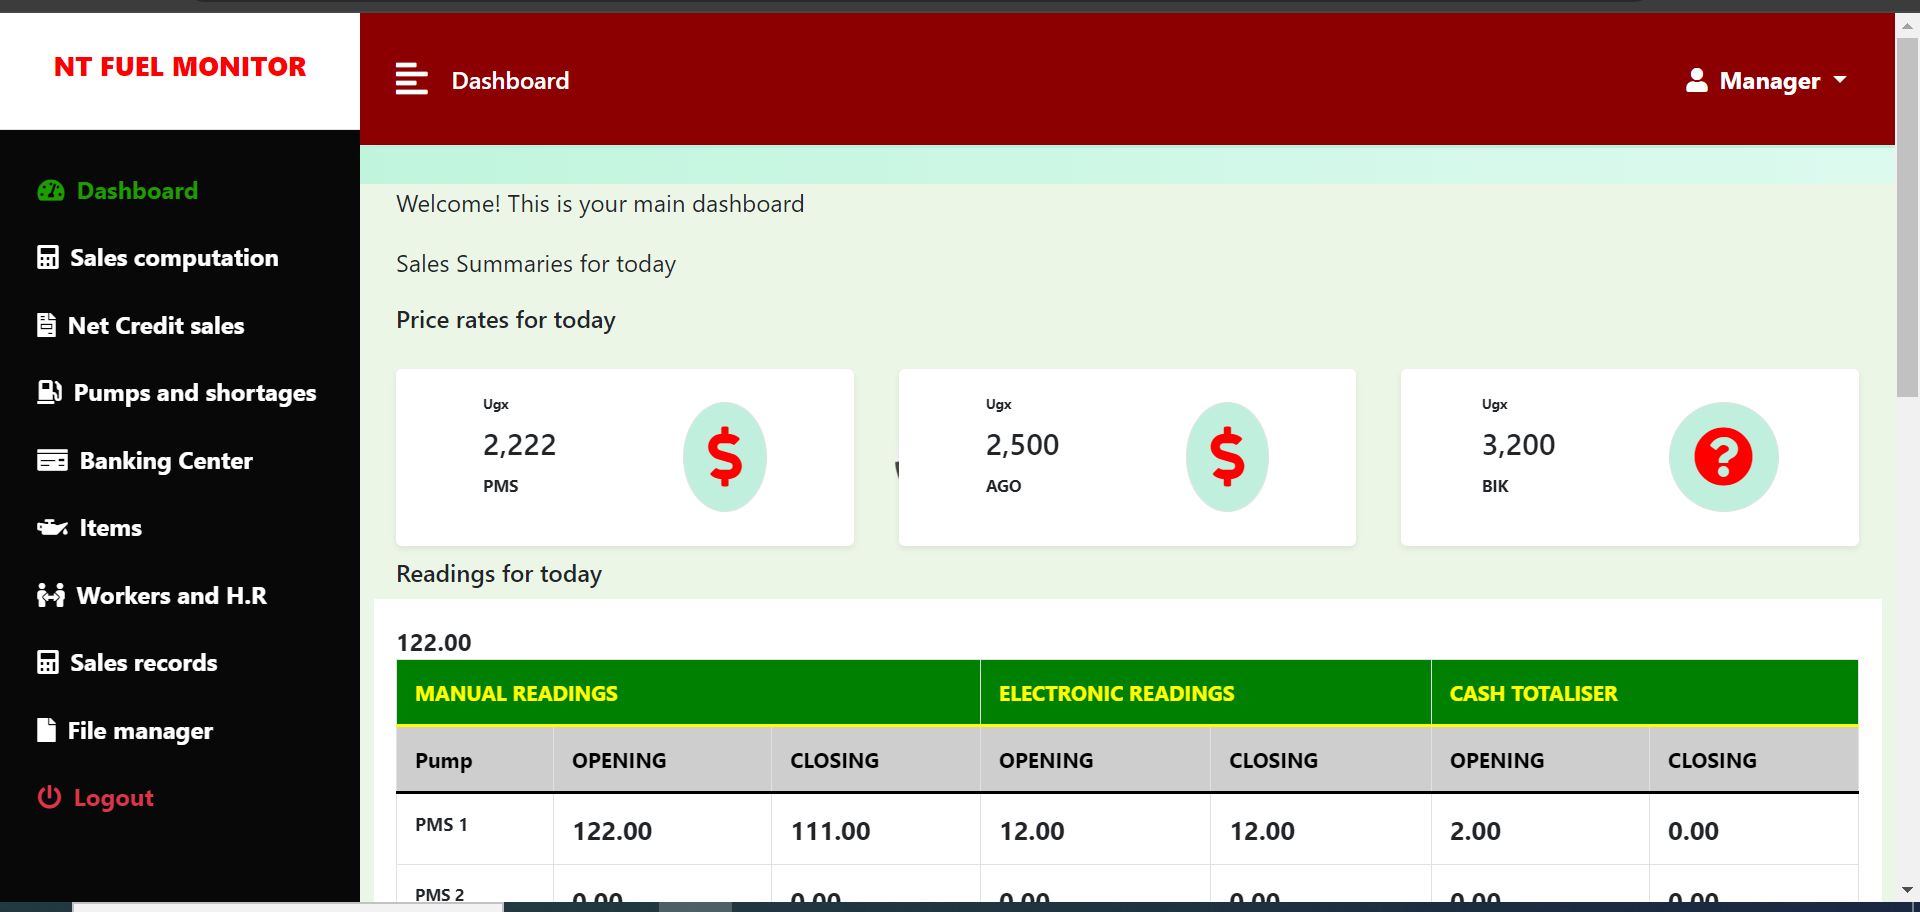Select the PMS 1 manual opening reading cell
The image size is (1920, 912).
612,831
